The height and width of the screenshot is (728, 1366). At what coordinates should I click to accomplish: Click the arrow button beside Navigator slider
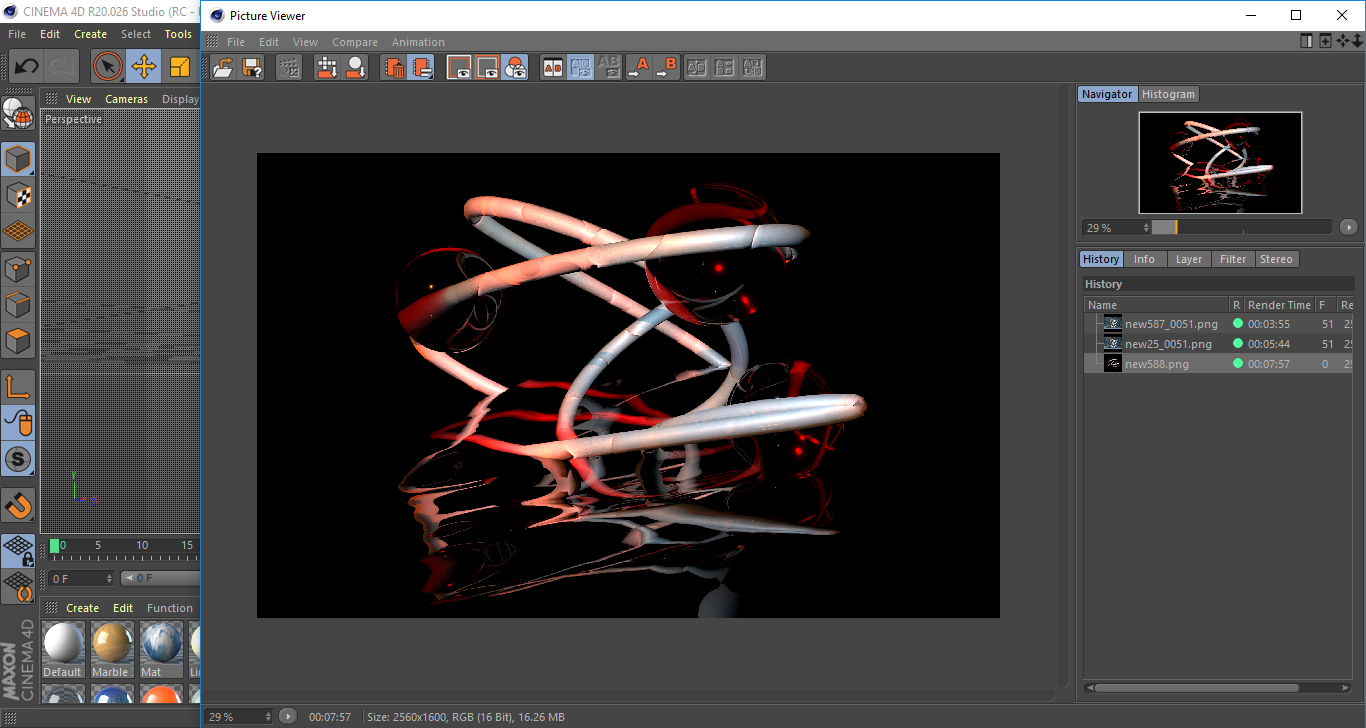pyautogui.click(x=1348, y=227)
